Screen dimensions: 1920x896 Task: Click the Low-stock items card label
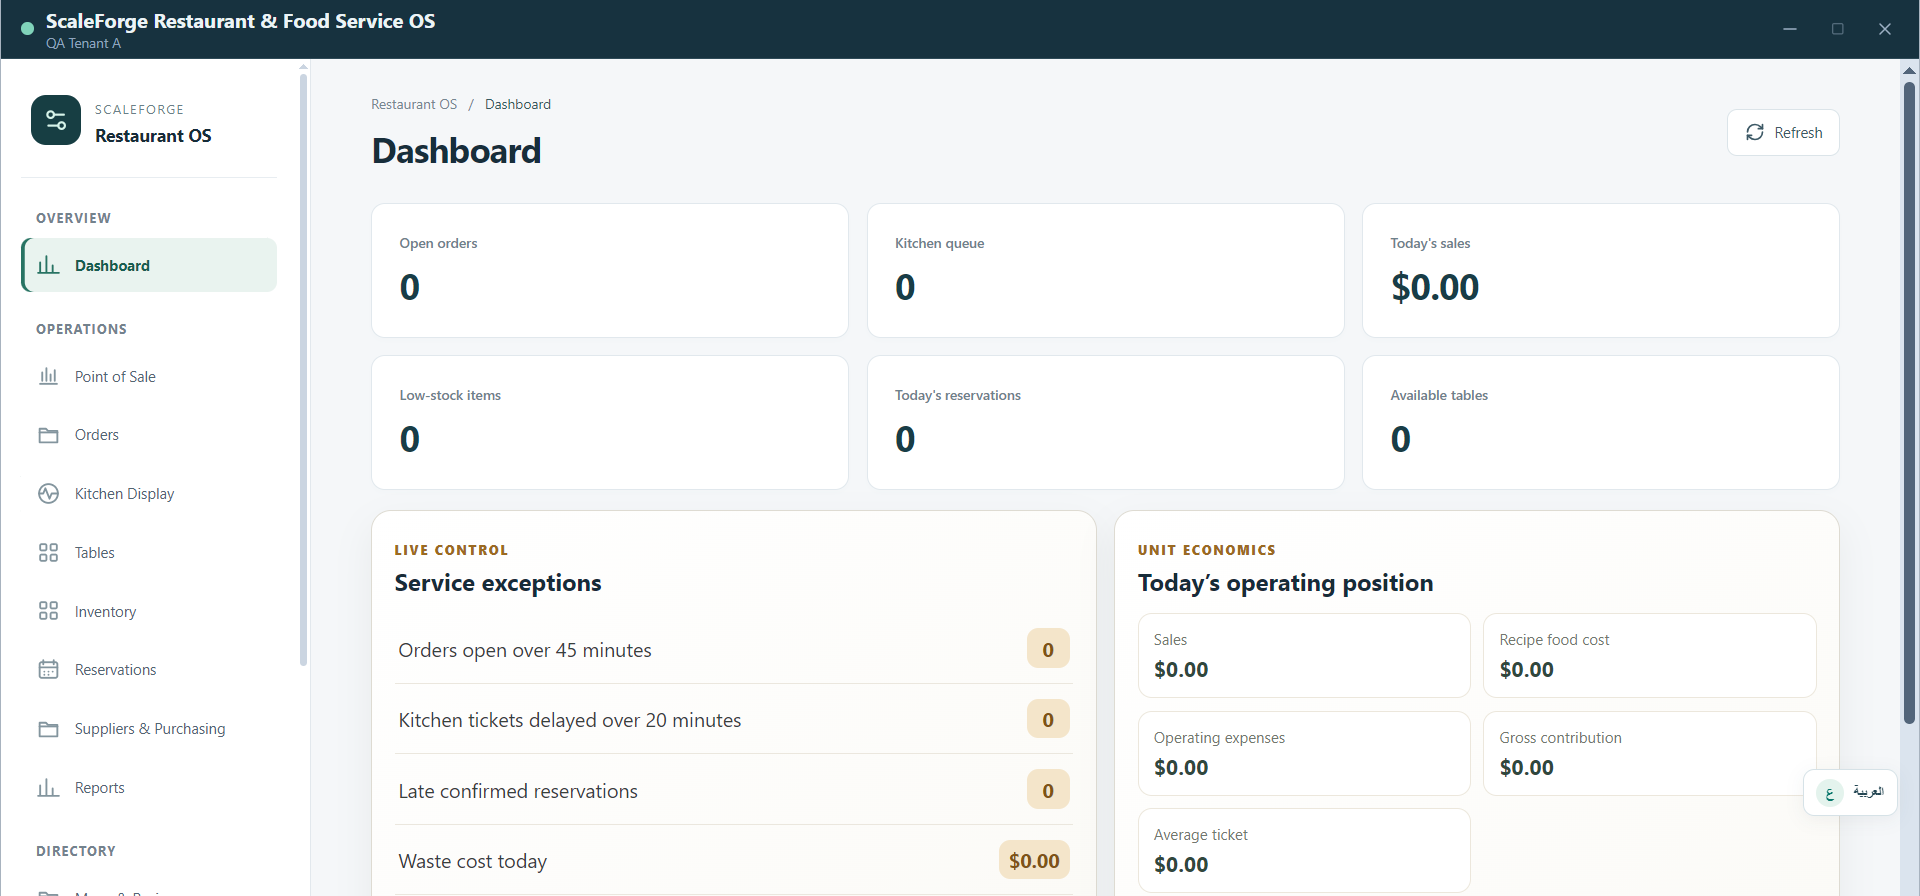(450, 395)
